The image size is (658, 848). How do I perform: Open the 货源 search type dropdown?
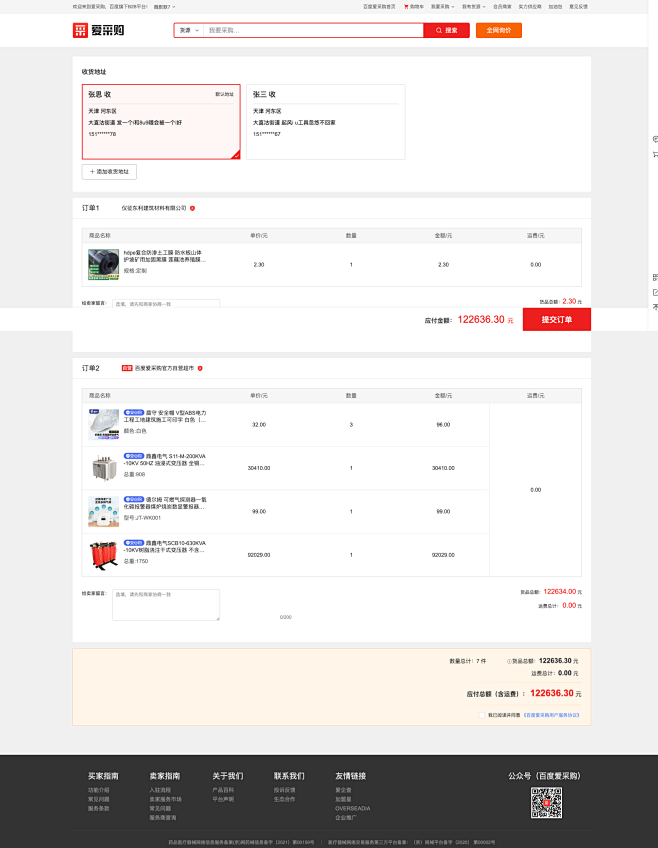(x=188, y=30)
